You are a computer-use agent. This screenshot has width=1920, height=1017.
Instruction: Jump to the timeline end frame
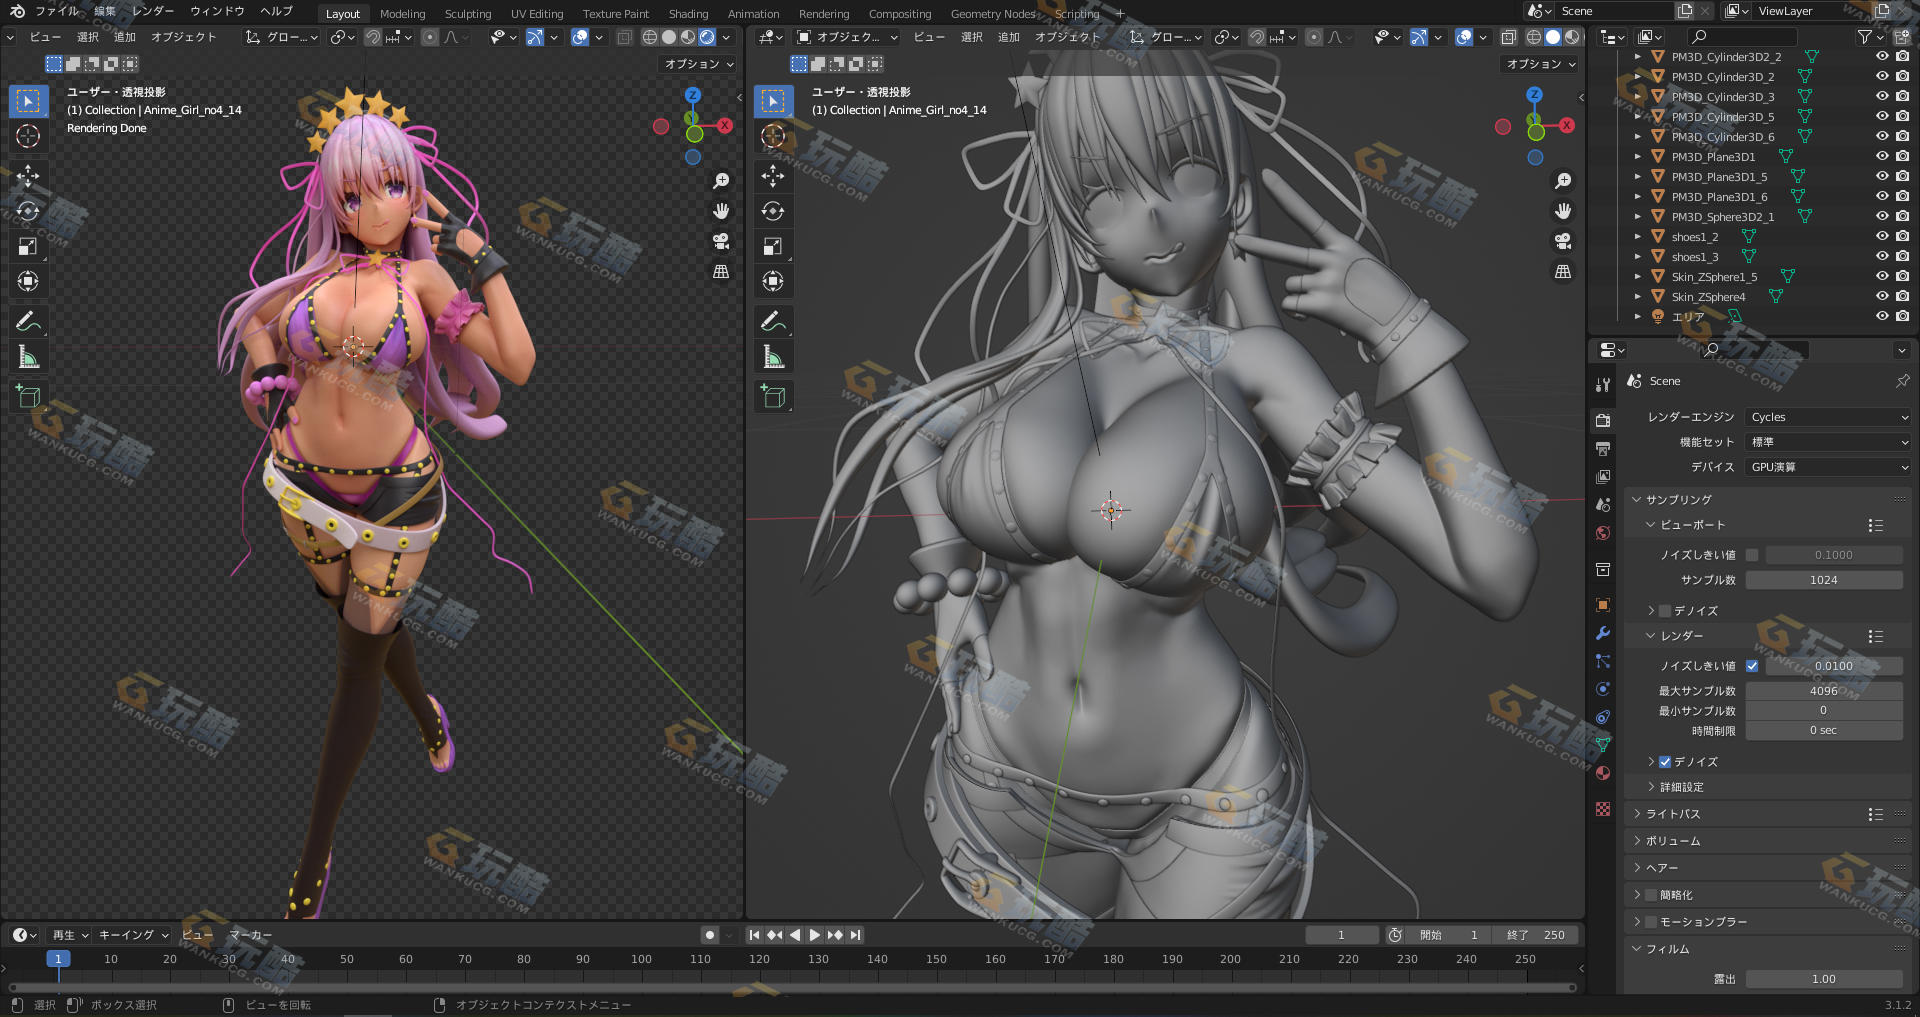coord(855,935)
